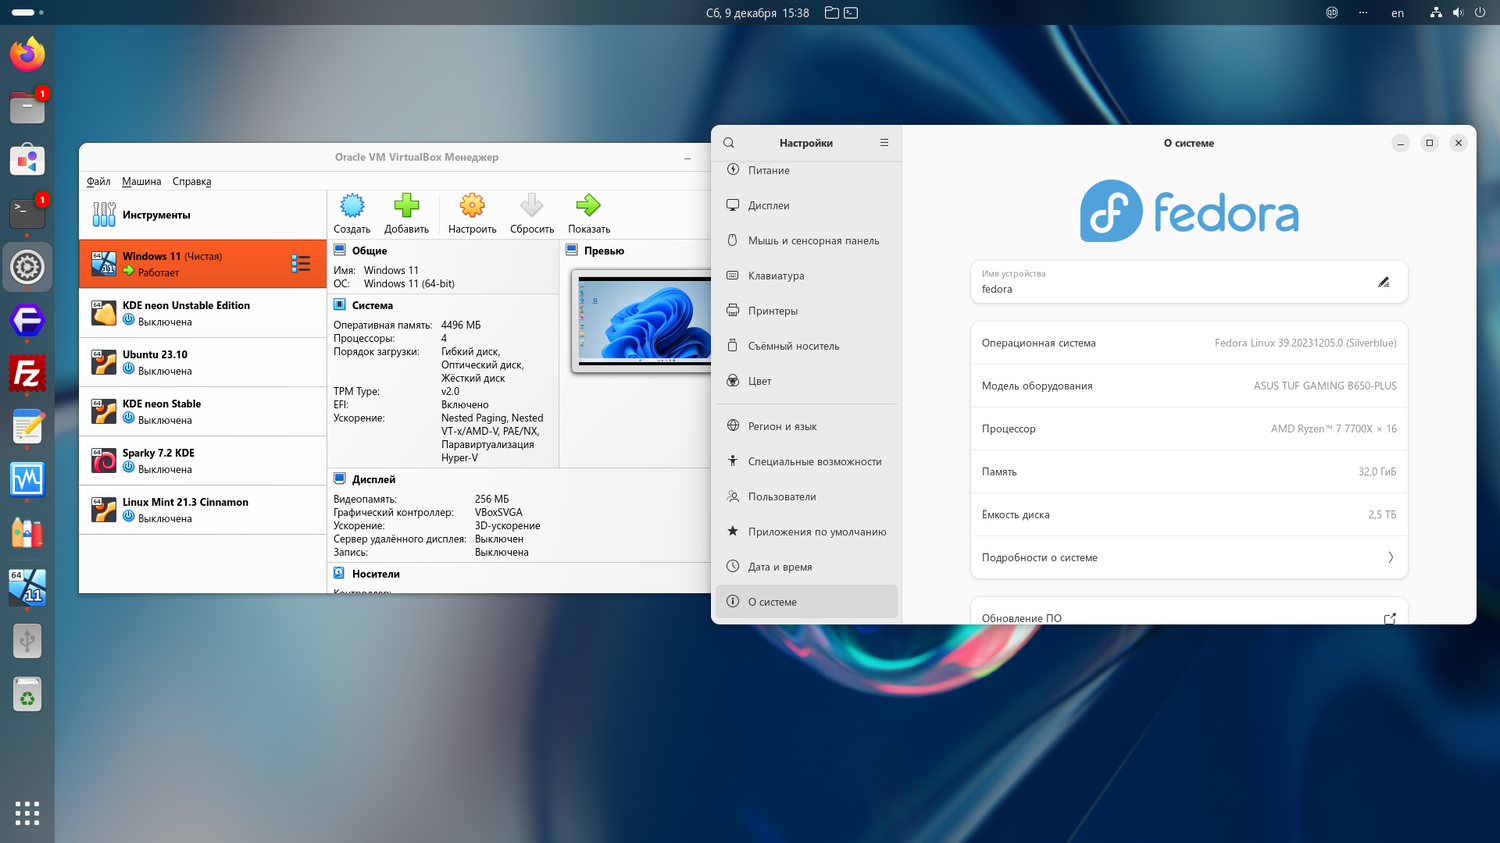Click Сбросить arrow in VirtualBox toolbar
The width and height of the screenshot is (1500, 843).
tap(532, 214)
